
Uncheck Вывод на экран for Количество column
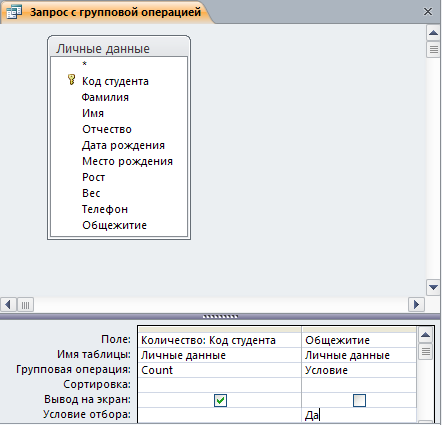(x=220, y=400)
